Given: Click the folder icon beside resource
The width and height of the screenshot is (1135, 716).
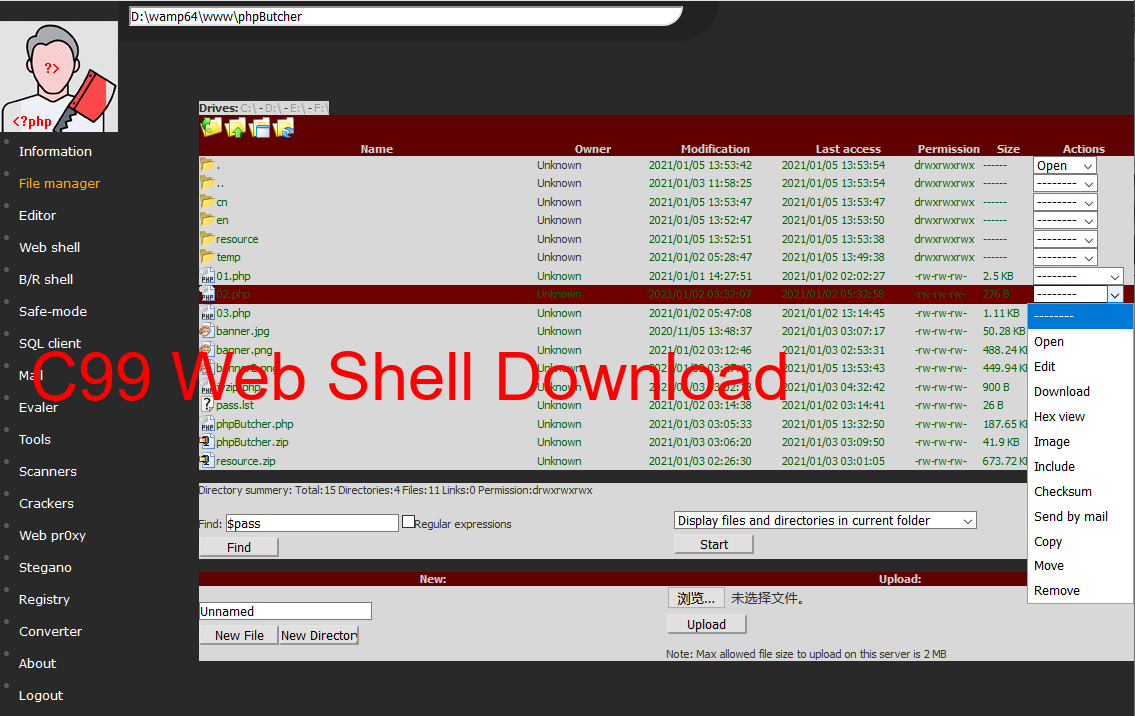Looking at the screenshot, I should coord(208,238).
